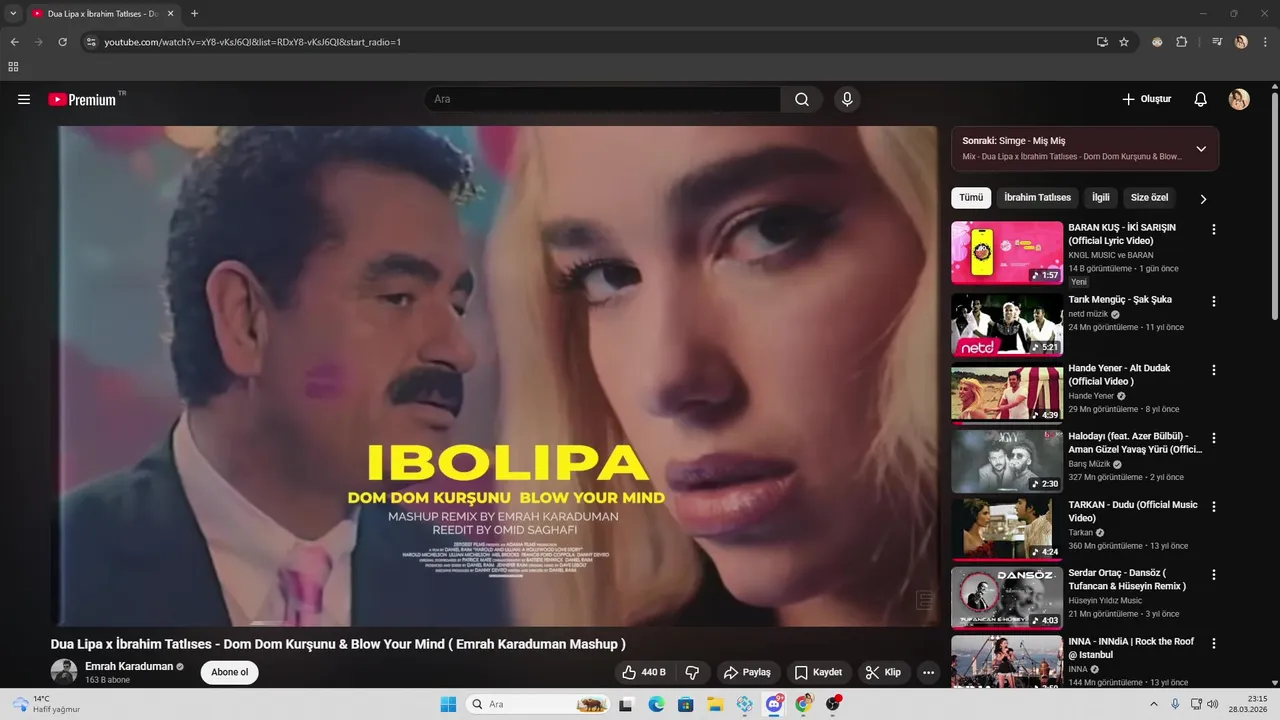Select the Tümü filter chip

point(971,198)
